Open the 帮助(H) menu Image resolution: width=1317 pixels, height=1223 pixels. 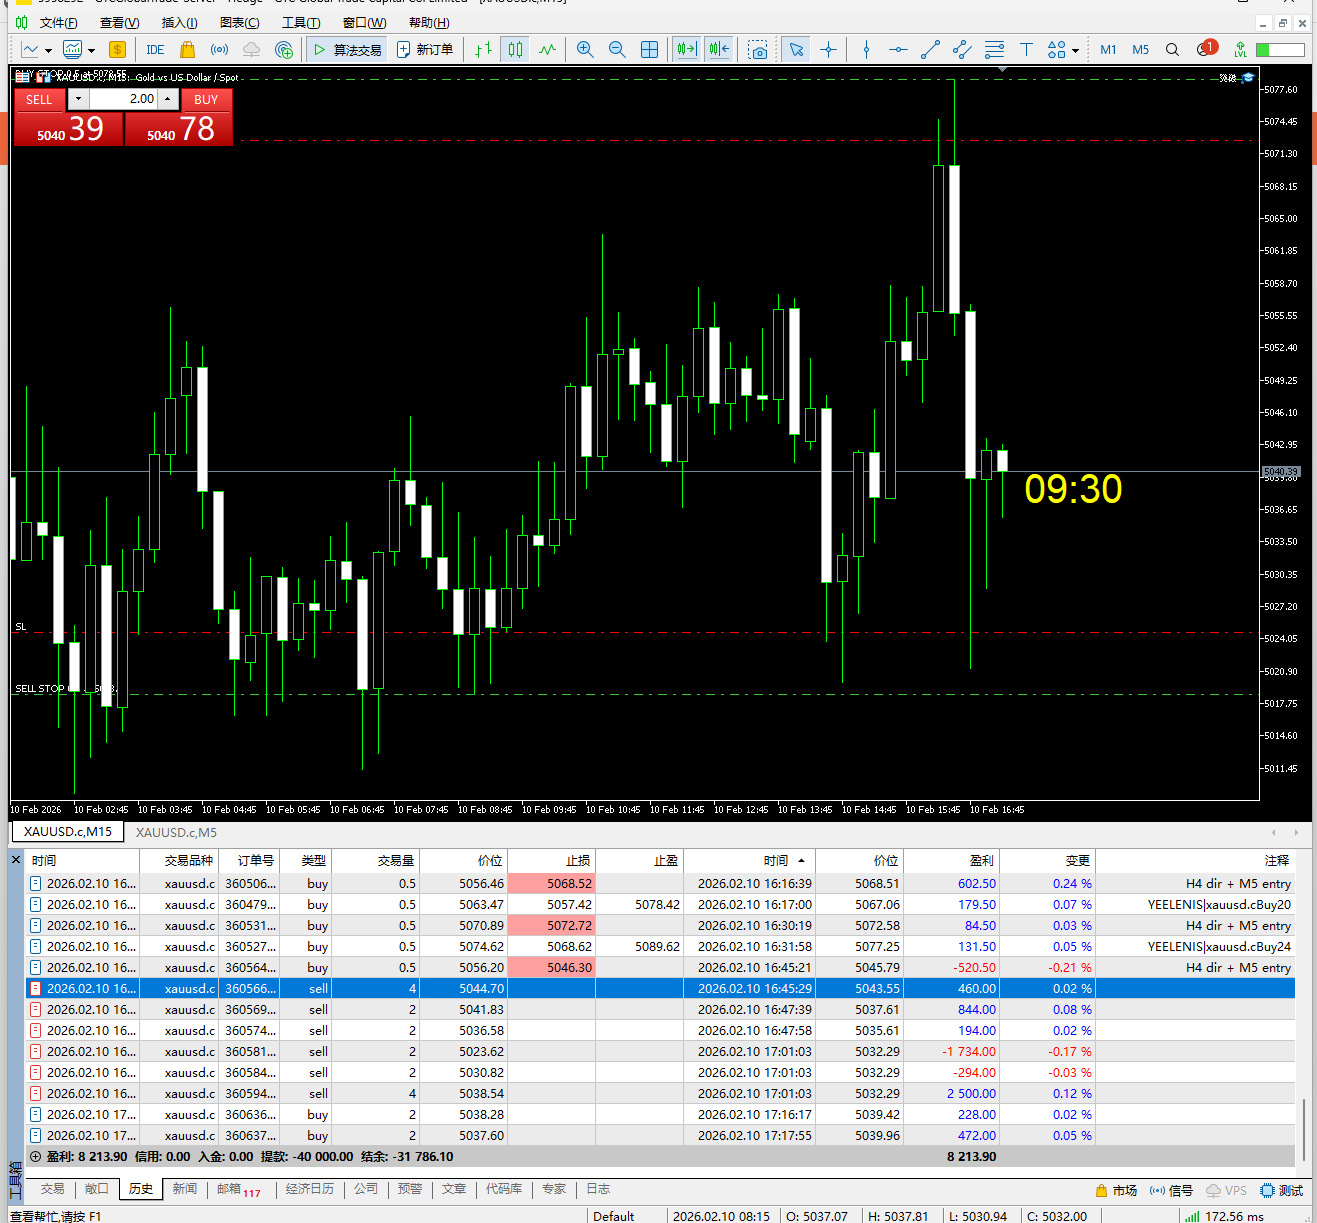(x=429, y=23)
